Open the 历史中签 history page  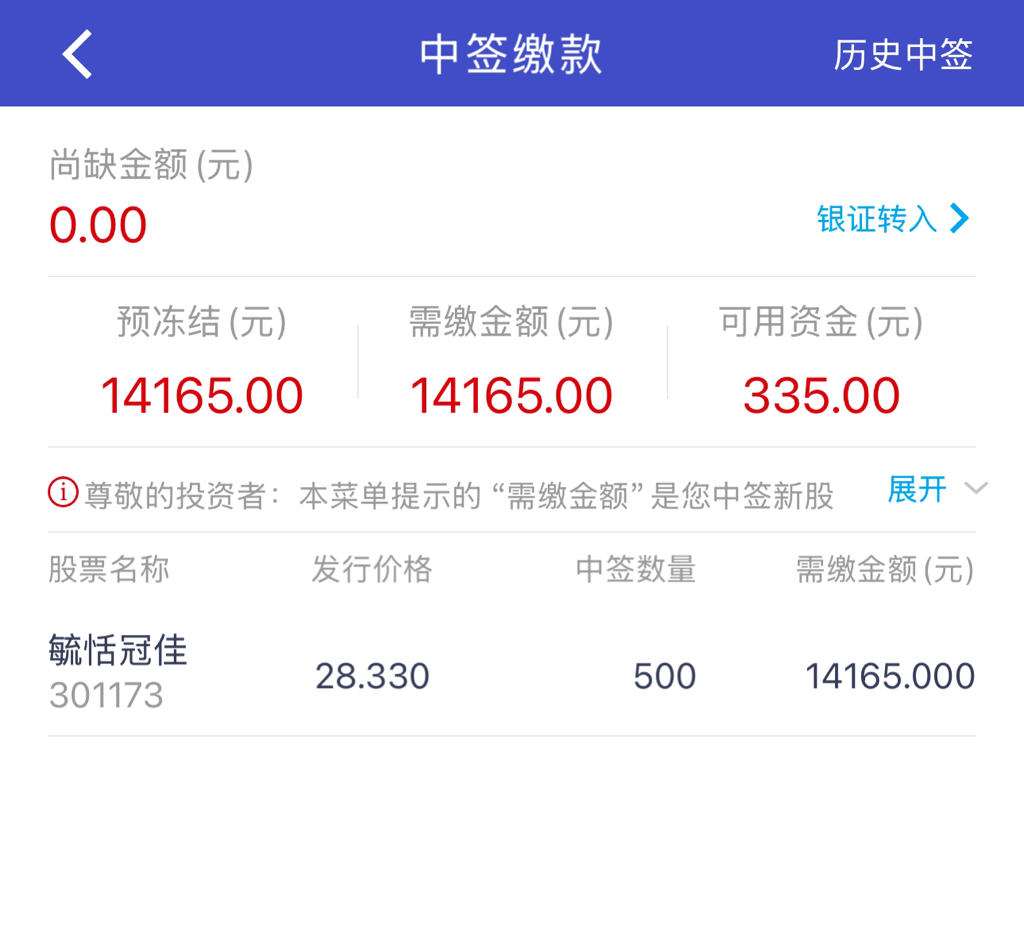[902, 55]
